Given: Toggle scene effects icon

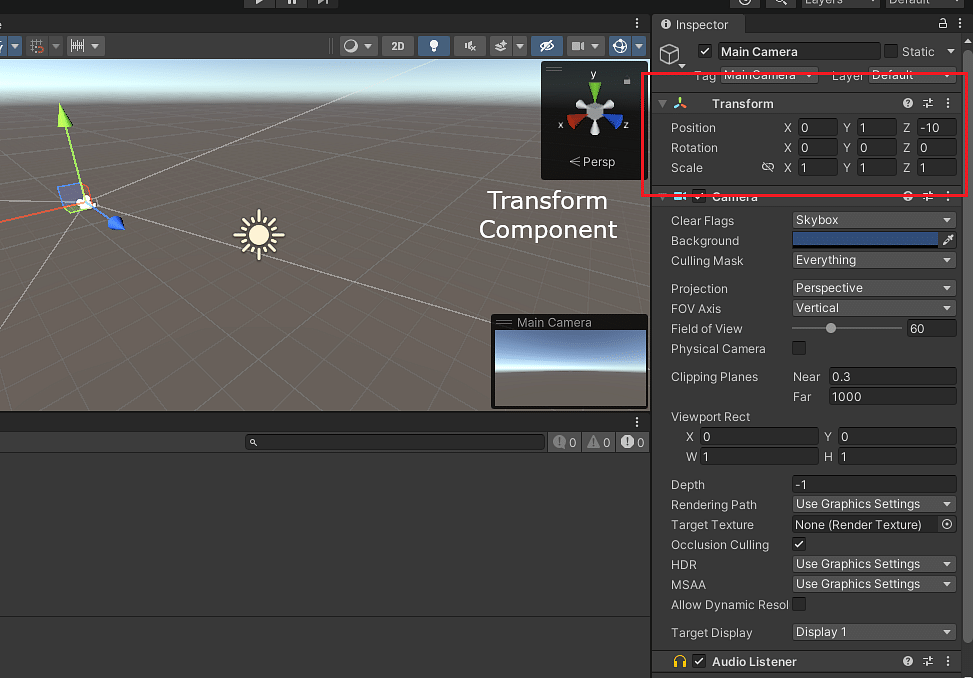Looking at the screenshot, I should (x=501, y=46).
